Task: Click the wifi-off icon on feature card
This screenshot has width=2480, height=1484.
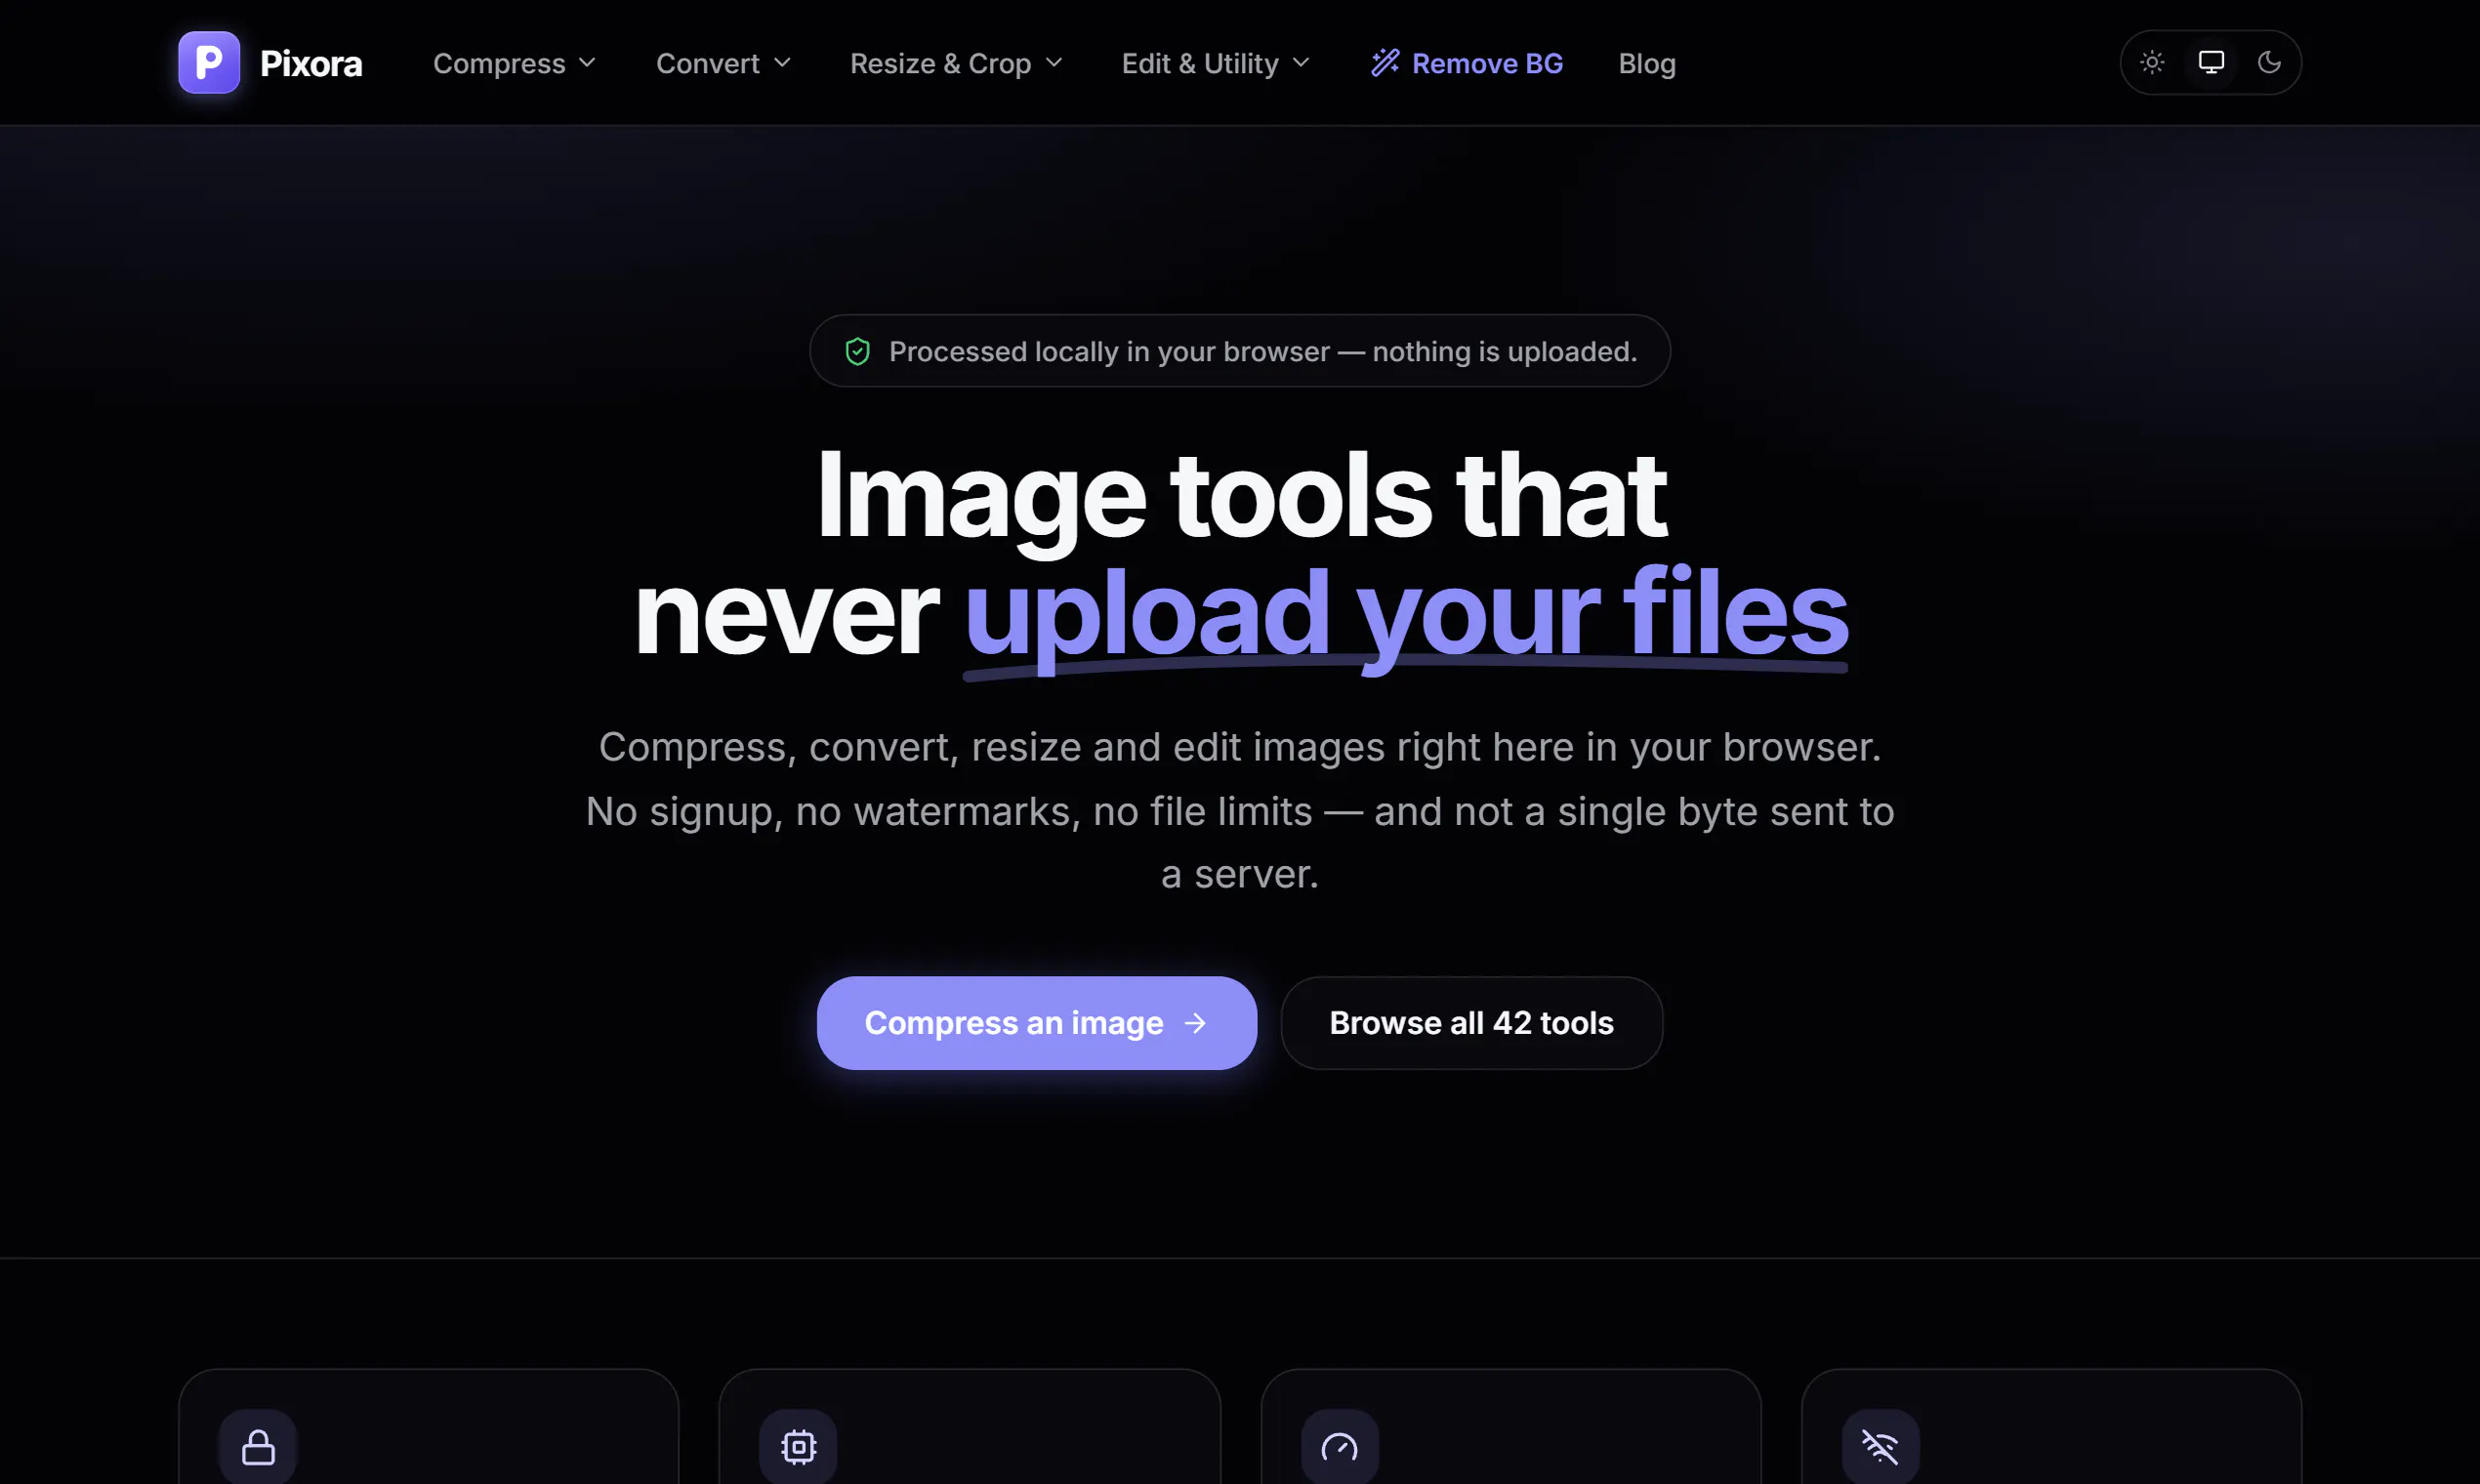Action: [1880, 1446]
